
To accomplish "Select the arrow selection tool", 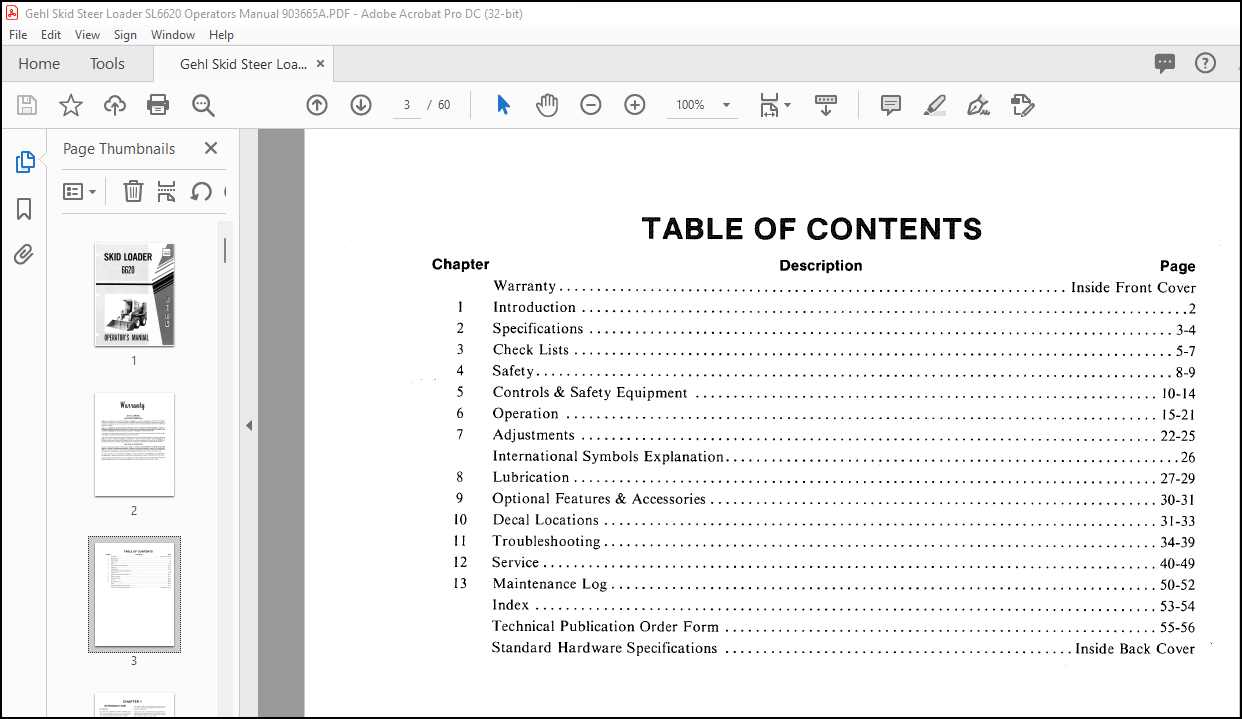I will click(503, 105).
